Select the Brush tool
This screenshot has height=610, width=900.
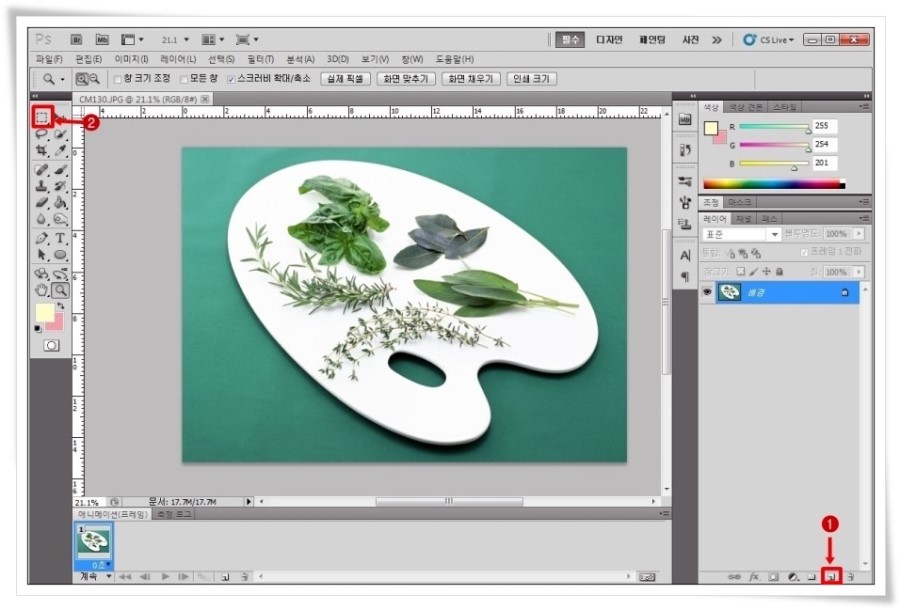[x=60, y=170]
